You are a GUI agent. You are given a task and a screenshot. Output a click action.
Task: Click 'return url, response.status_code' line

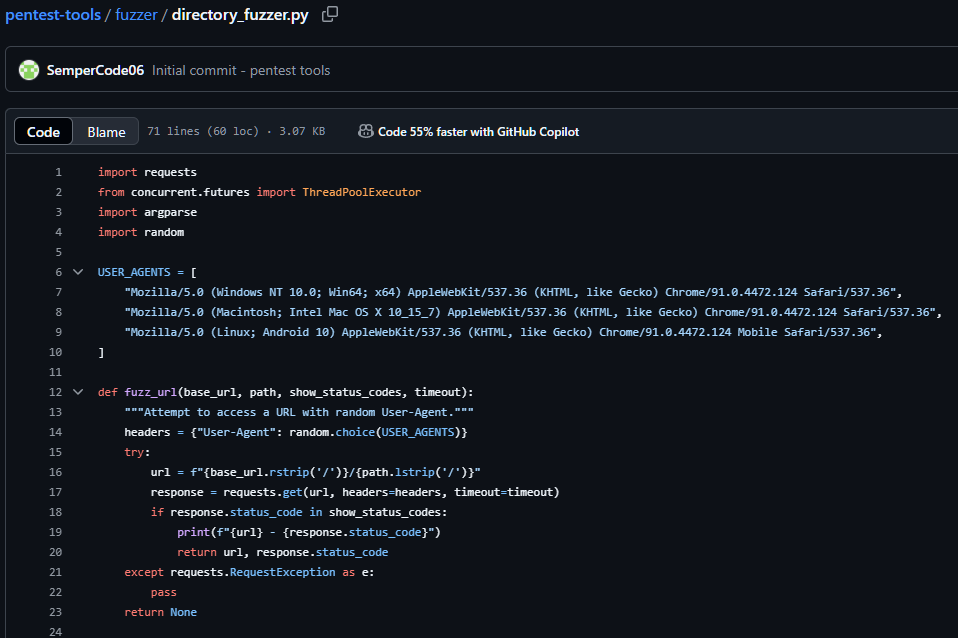point(282,552)
